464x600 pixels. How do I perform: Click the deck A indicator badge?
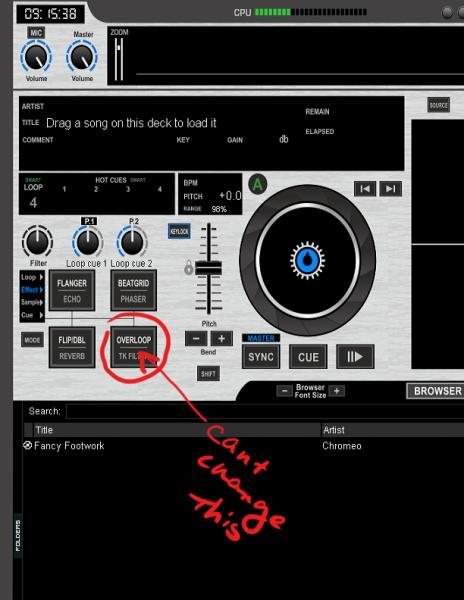258,185
